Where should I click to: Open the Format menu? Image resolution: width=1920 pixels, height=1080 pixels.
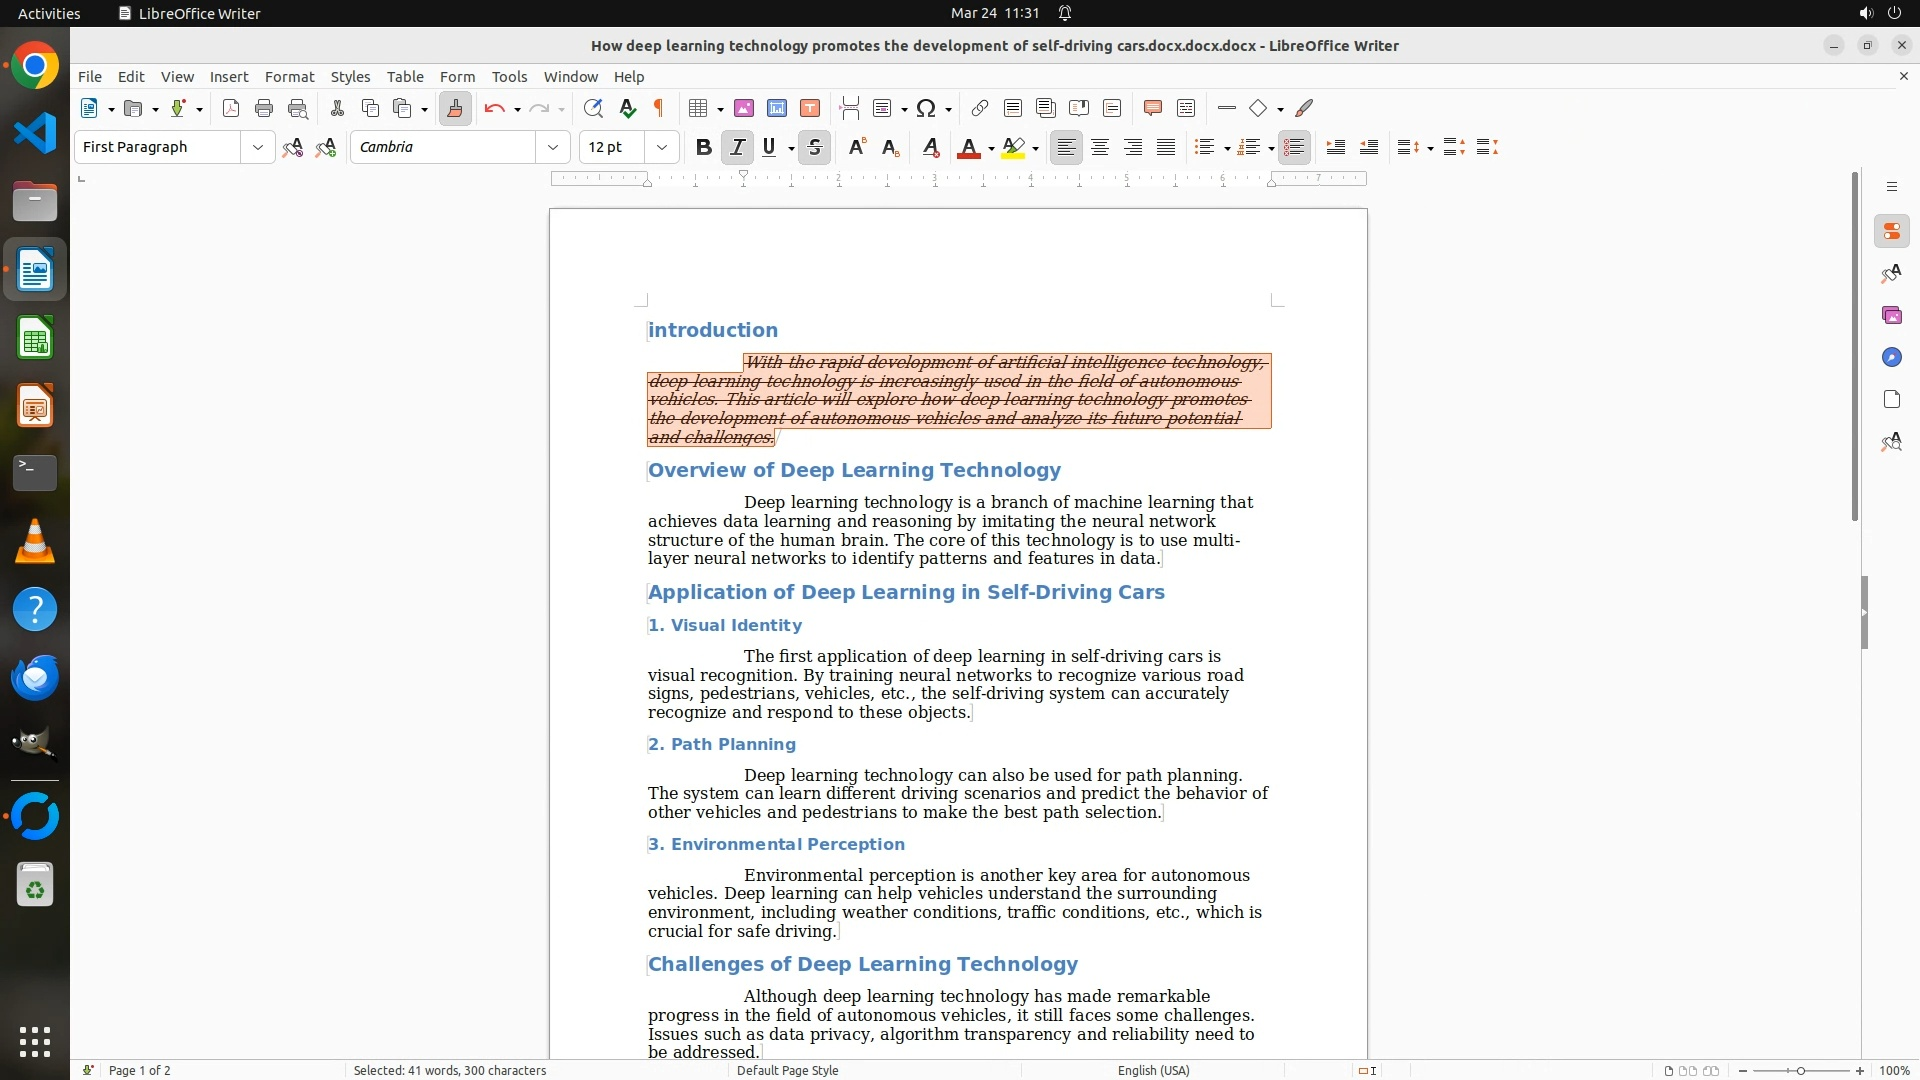[289, 77]
